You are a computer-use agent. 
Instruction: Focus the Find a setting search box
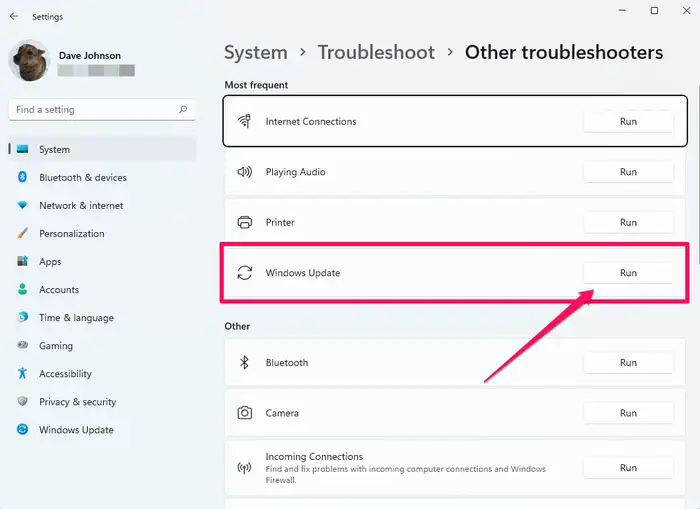pos(90,109)
